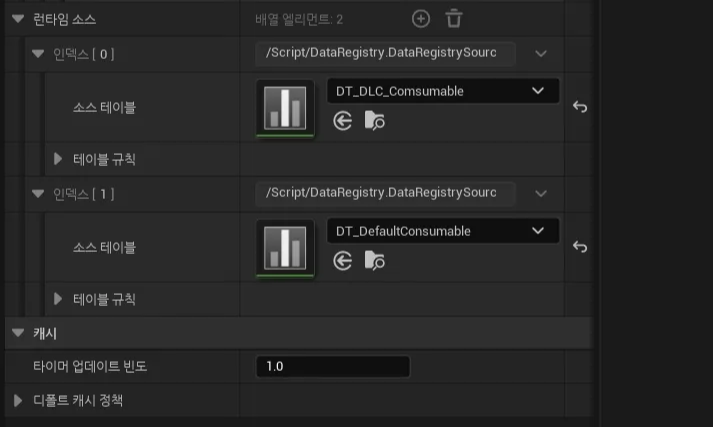
Task: Reset the DT_DLC_Comsumable source table to default
Action: pos(579,107)
